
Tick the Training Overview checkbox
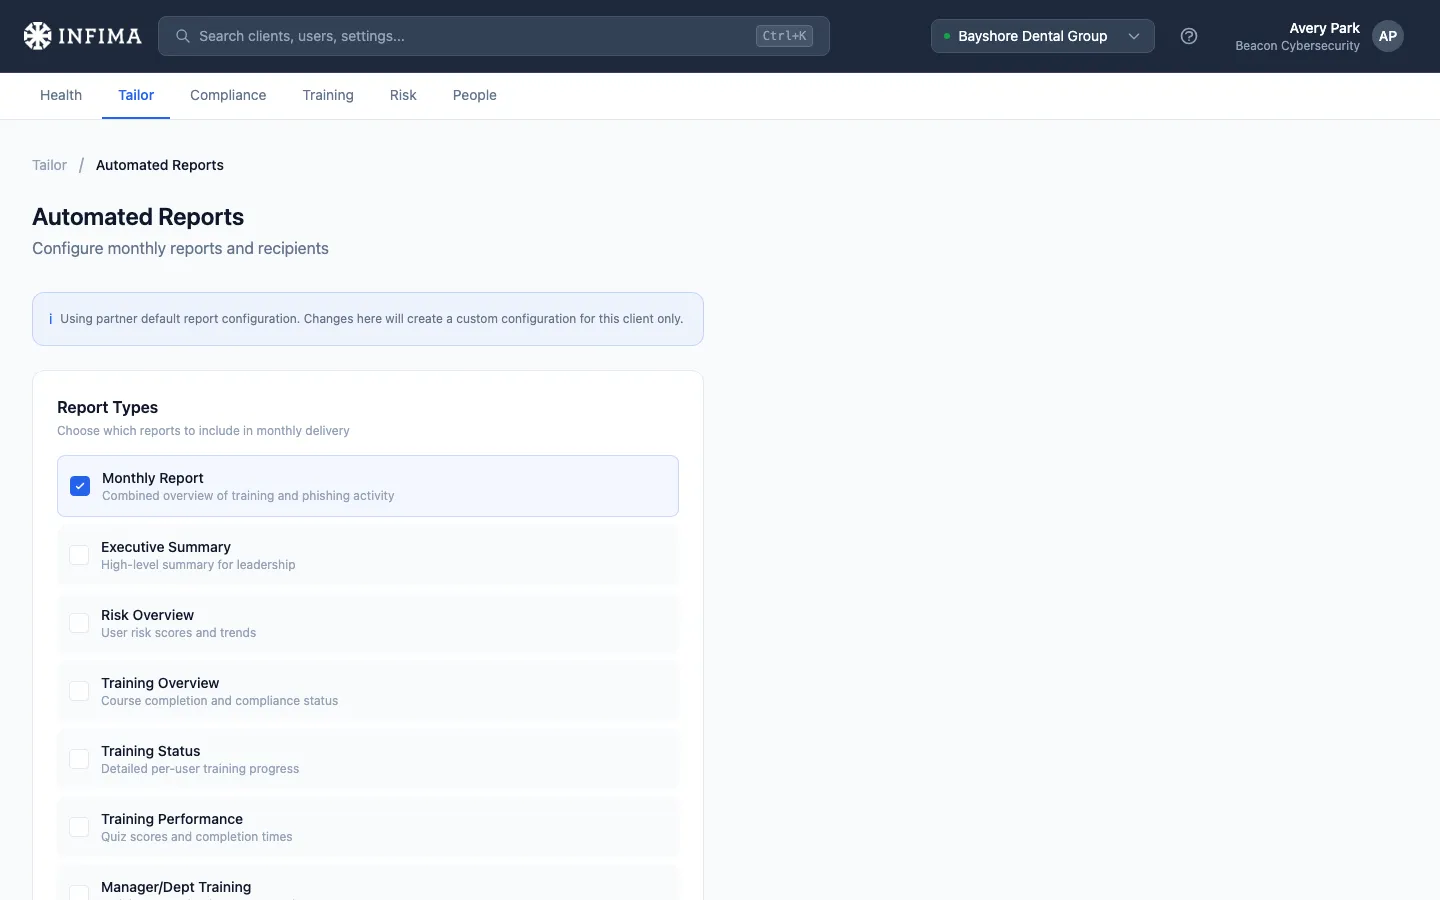coord(79,691)
